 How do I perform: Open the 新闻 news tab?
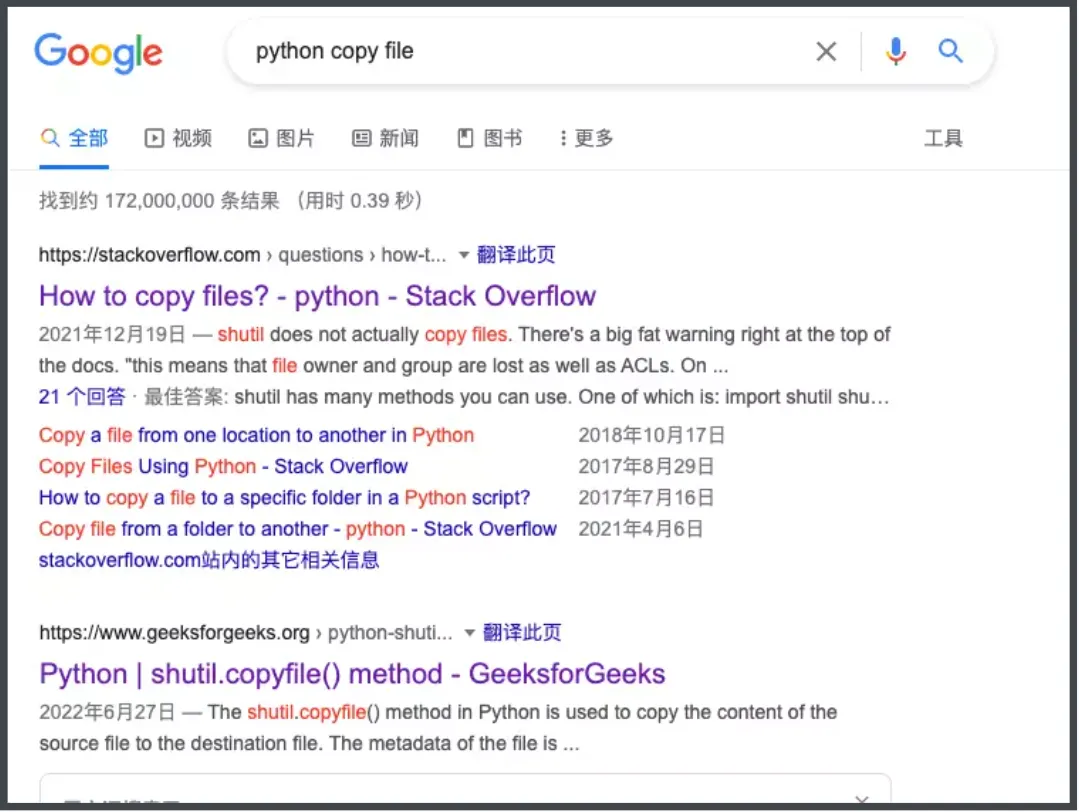[386, 138]
